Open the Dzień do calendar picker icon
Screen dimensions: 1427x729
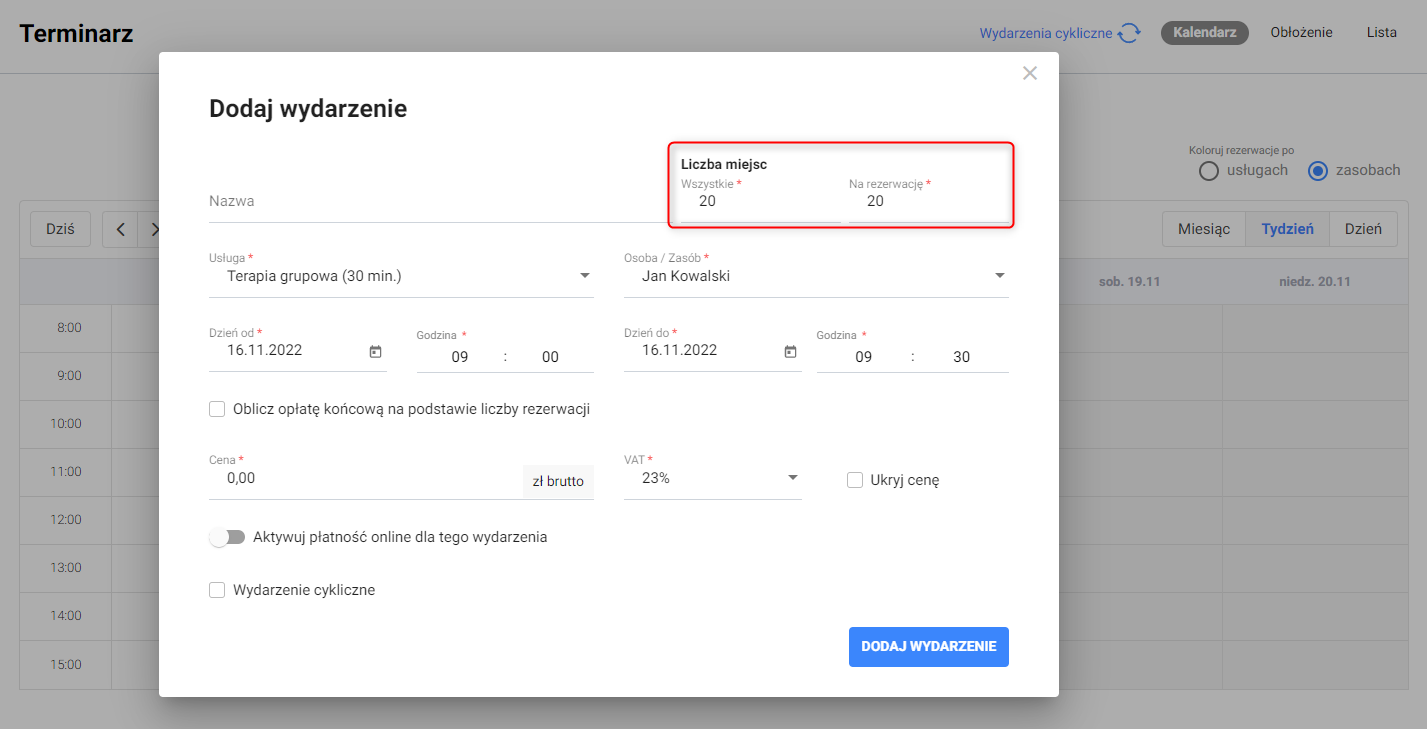tap(790, 351)
